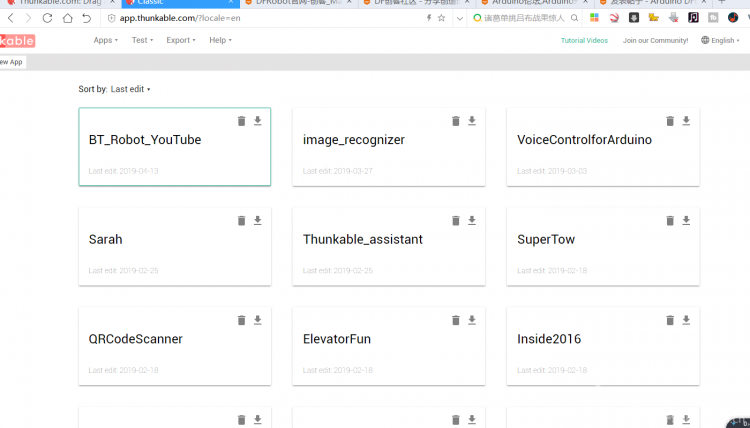Viewport: 750px width, 428px height.
Task: Switch to the first DFRobot tab
Action: [299, 2]
